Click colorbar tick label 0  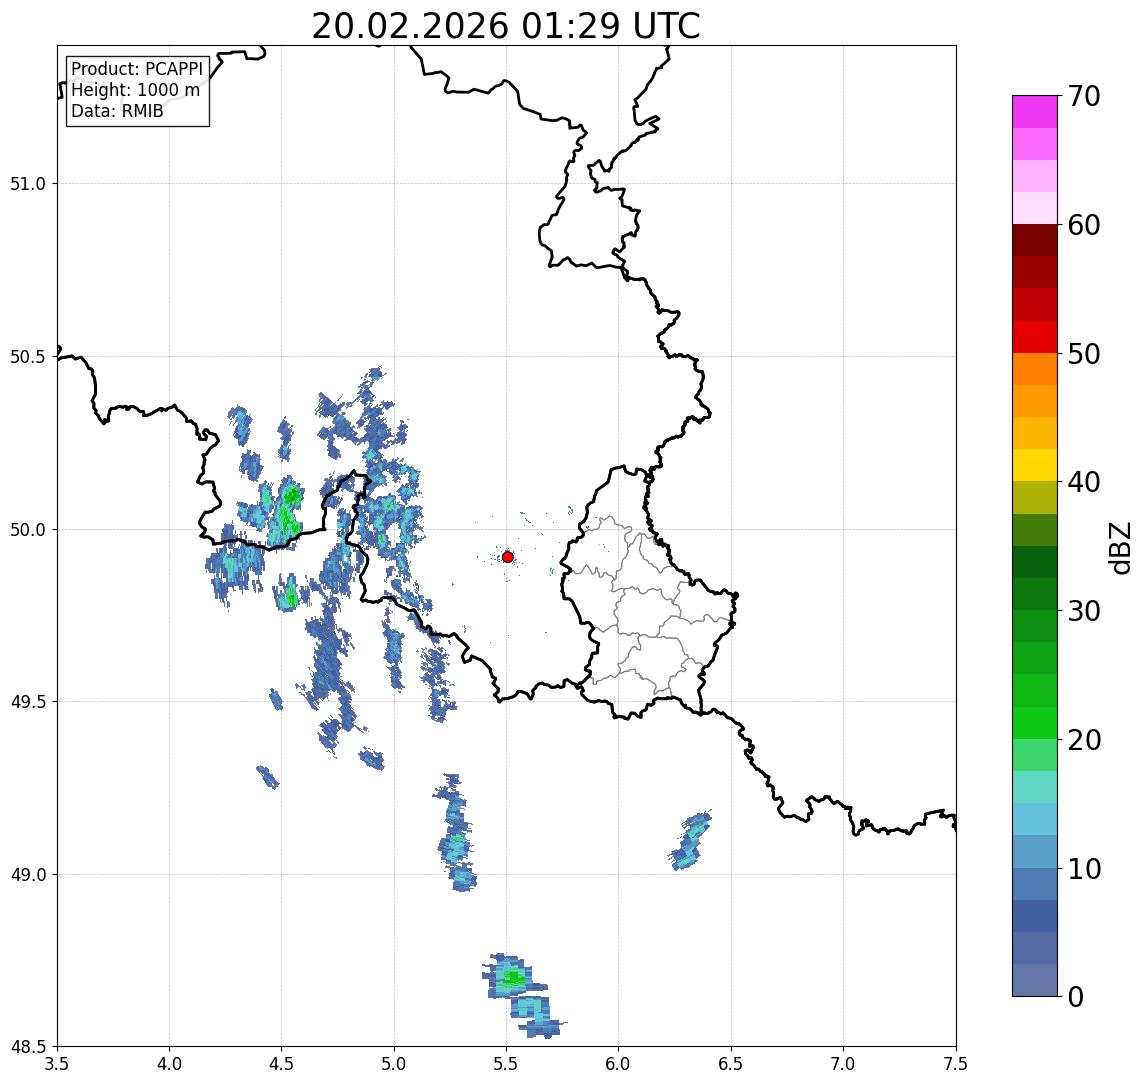(1076, 996)
